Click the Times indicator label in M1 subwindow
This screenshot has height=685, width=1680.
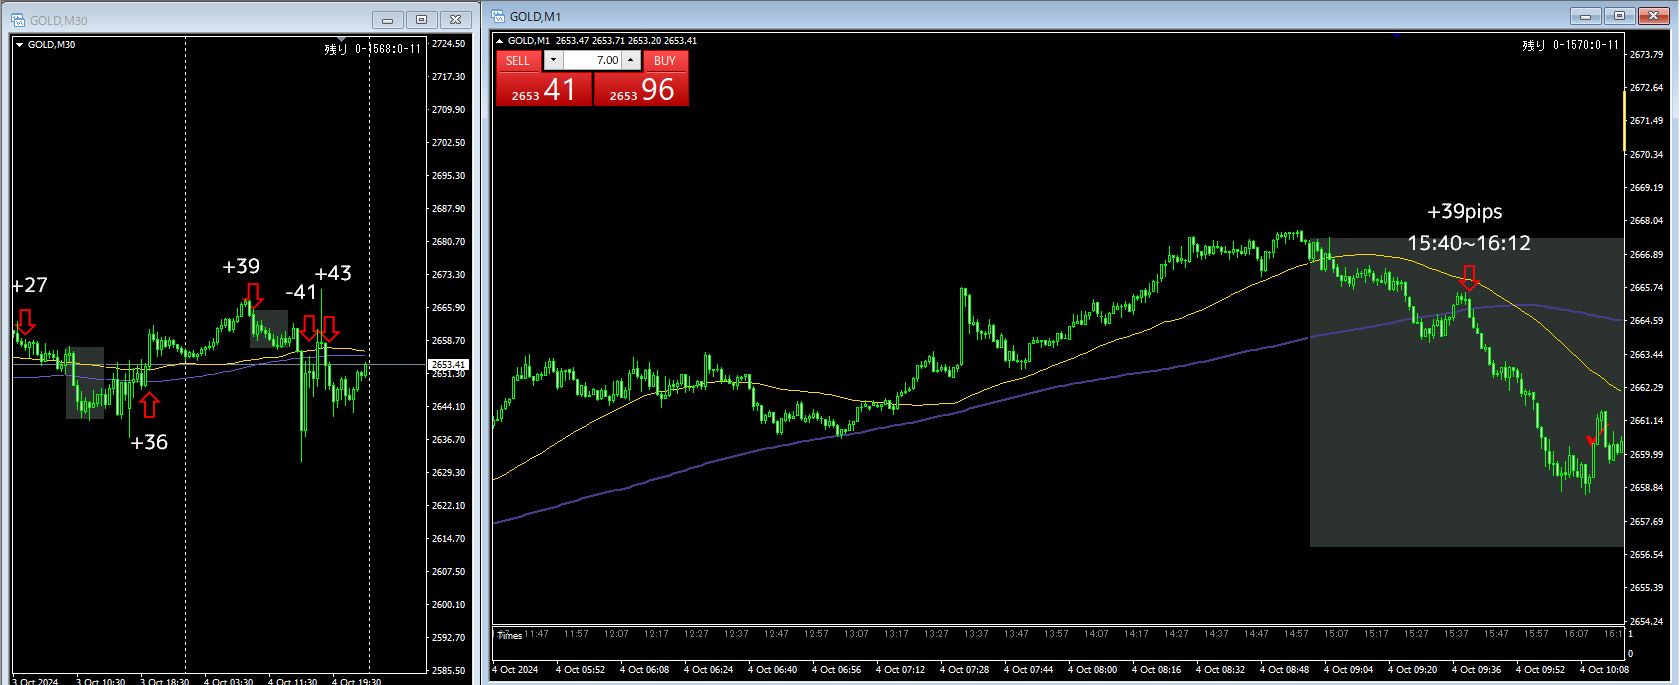tap(510, 636)
